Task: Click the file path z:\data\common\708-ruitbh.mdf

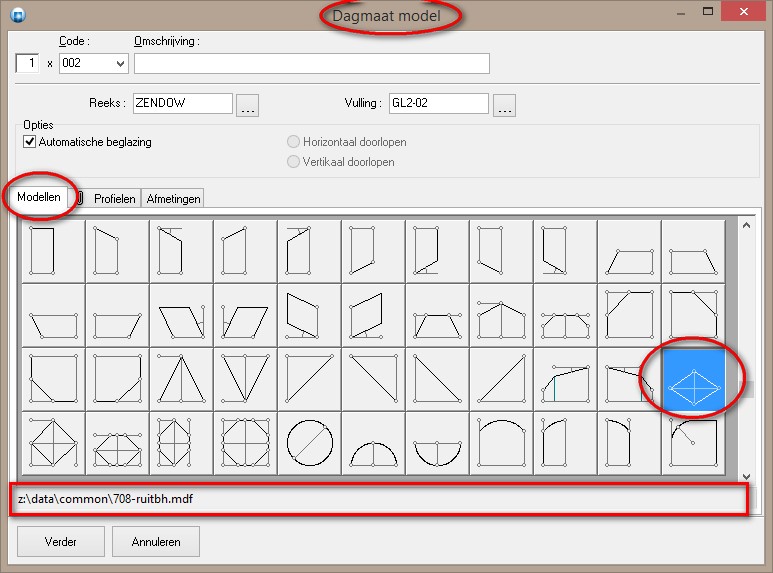Action: (105, 499)
